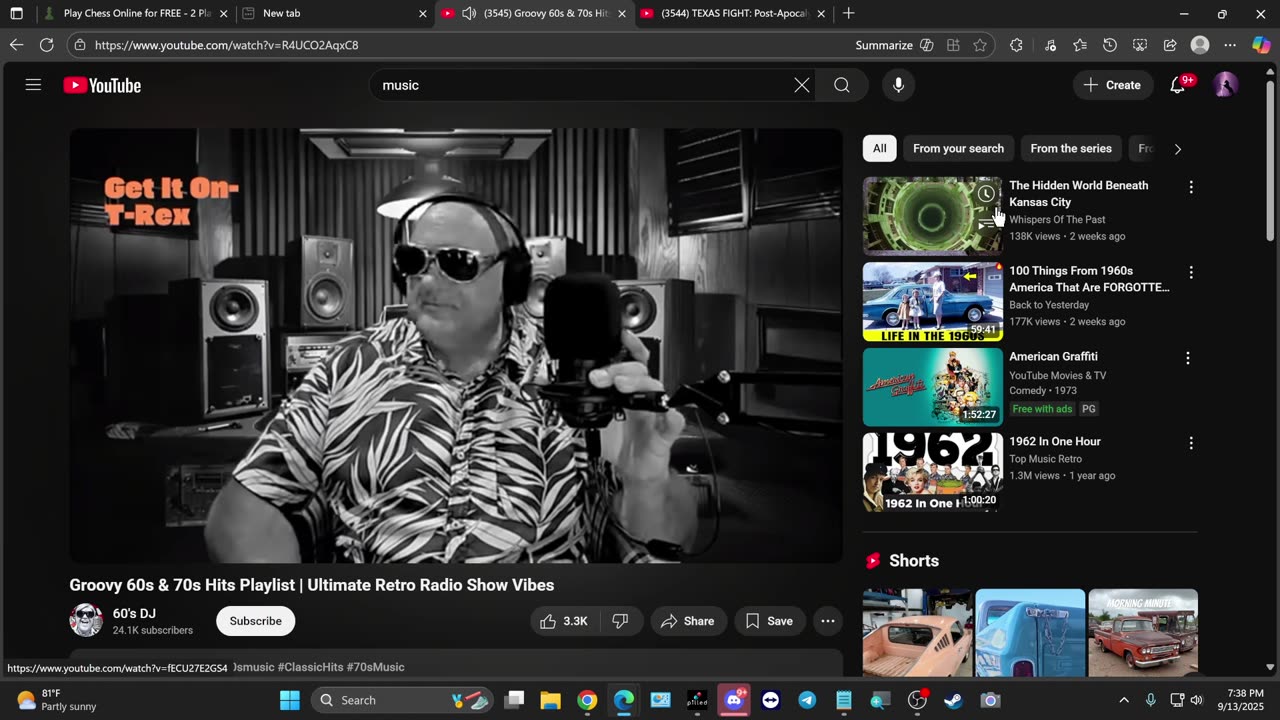Viewport: 1280px width, 720px height.
Task: Open options menu for American Graffiti
Action: pyautogui.click(x=1188, y=358)
